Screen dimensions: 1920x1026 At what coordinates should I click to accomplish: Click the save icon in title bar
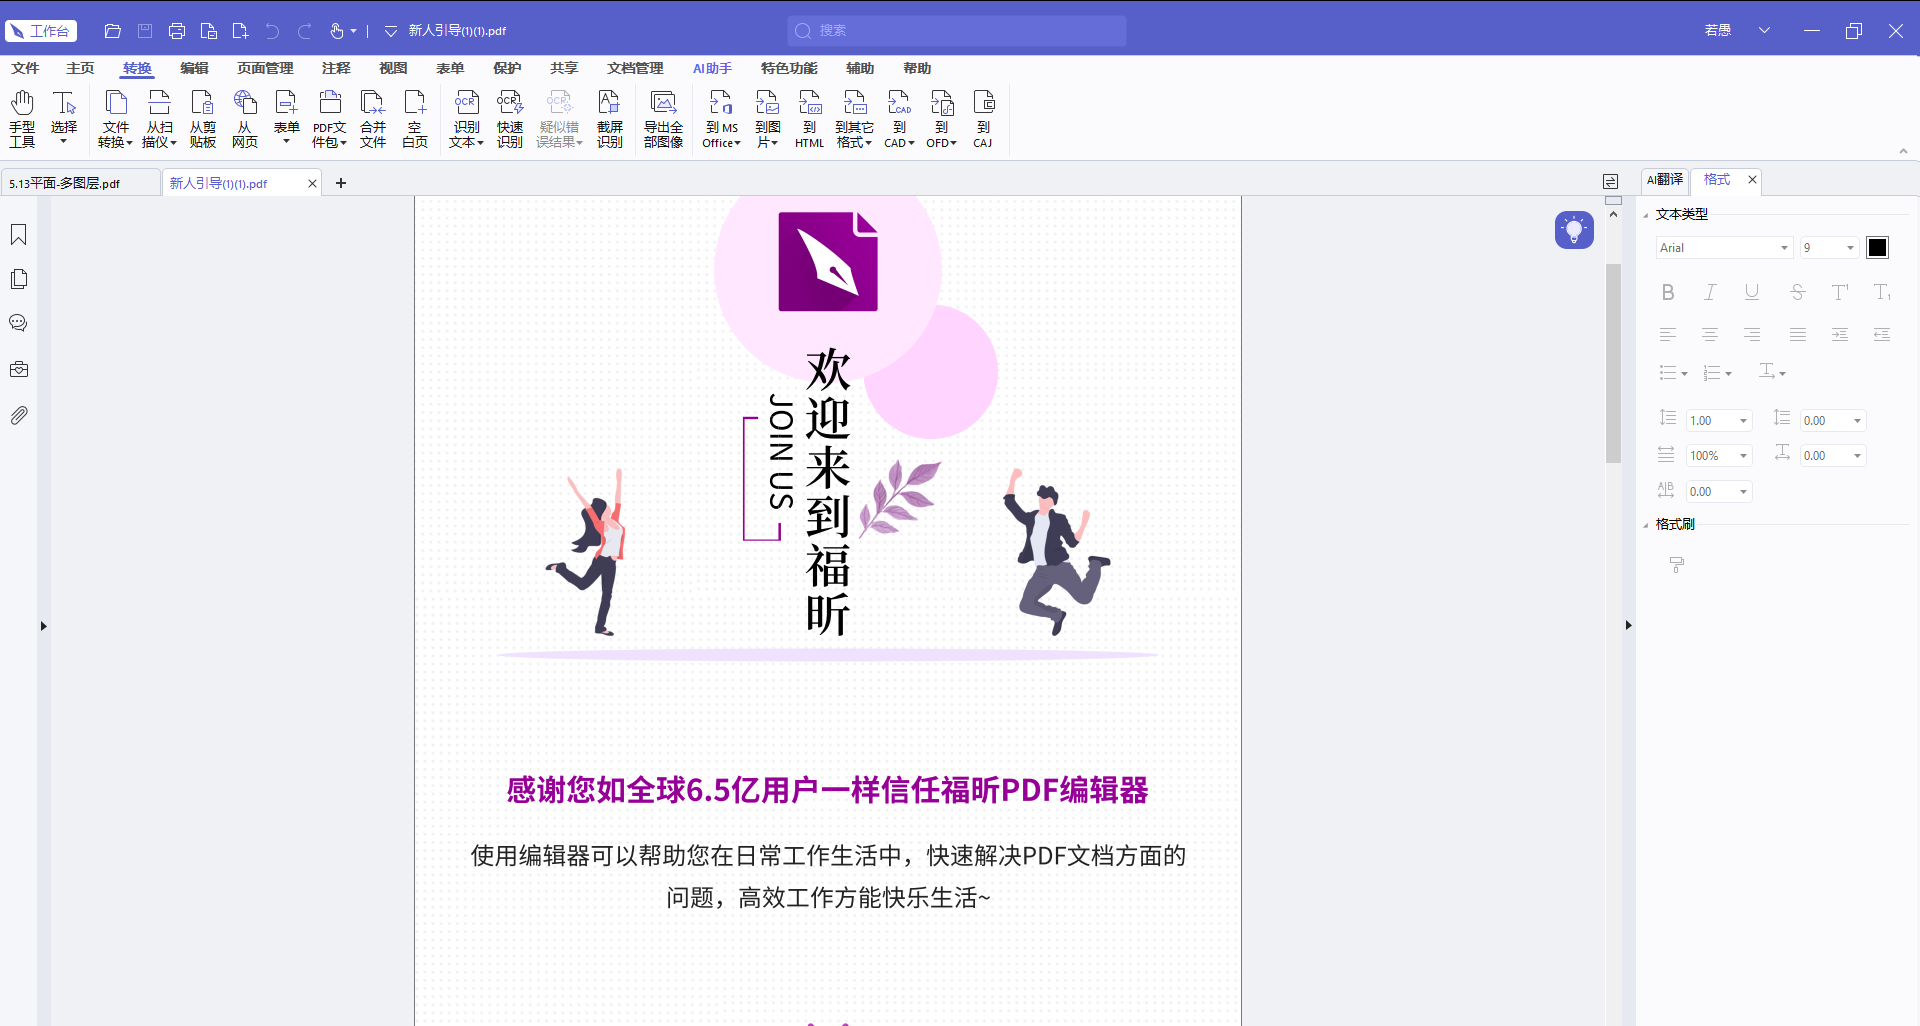point(145,31)
